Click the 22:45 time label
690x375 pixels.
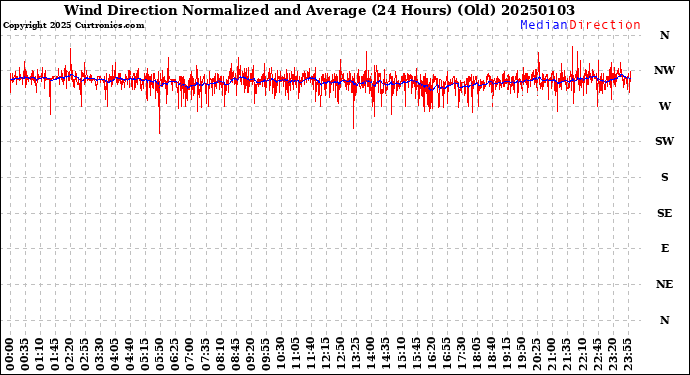pyautogui.click(x=597, y=354)
